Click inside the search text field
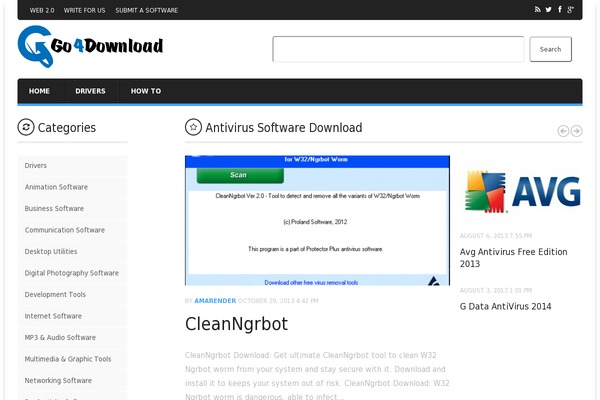This screenshot has height=400, width=600. pyautogui.click(x=398, y=49)
